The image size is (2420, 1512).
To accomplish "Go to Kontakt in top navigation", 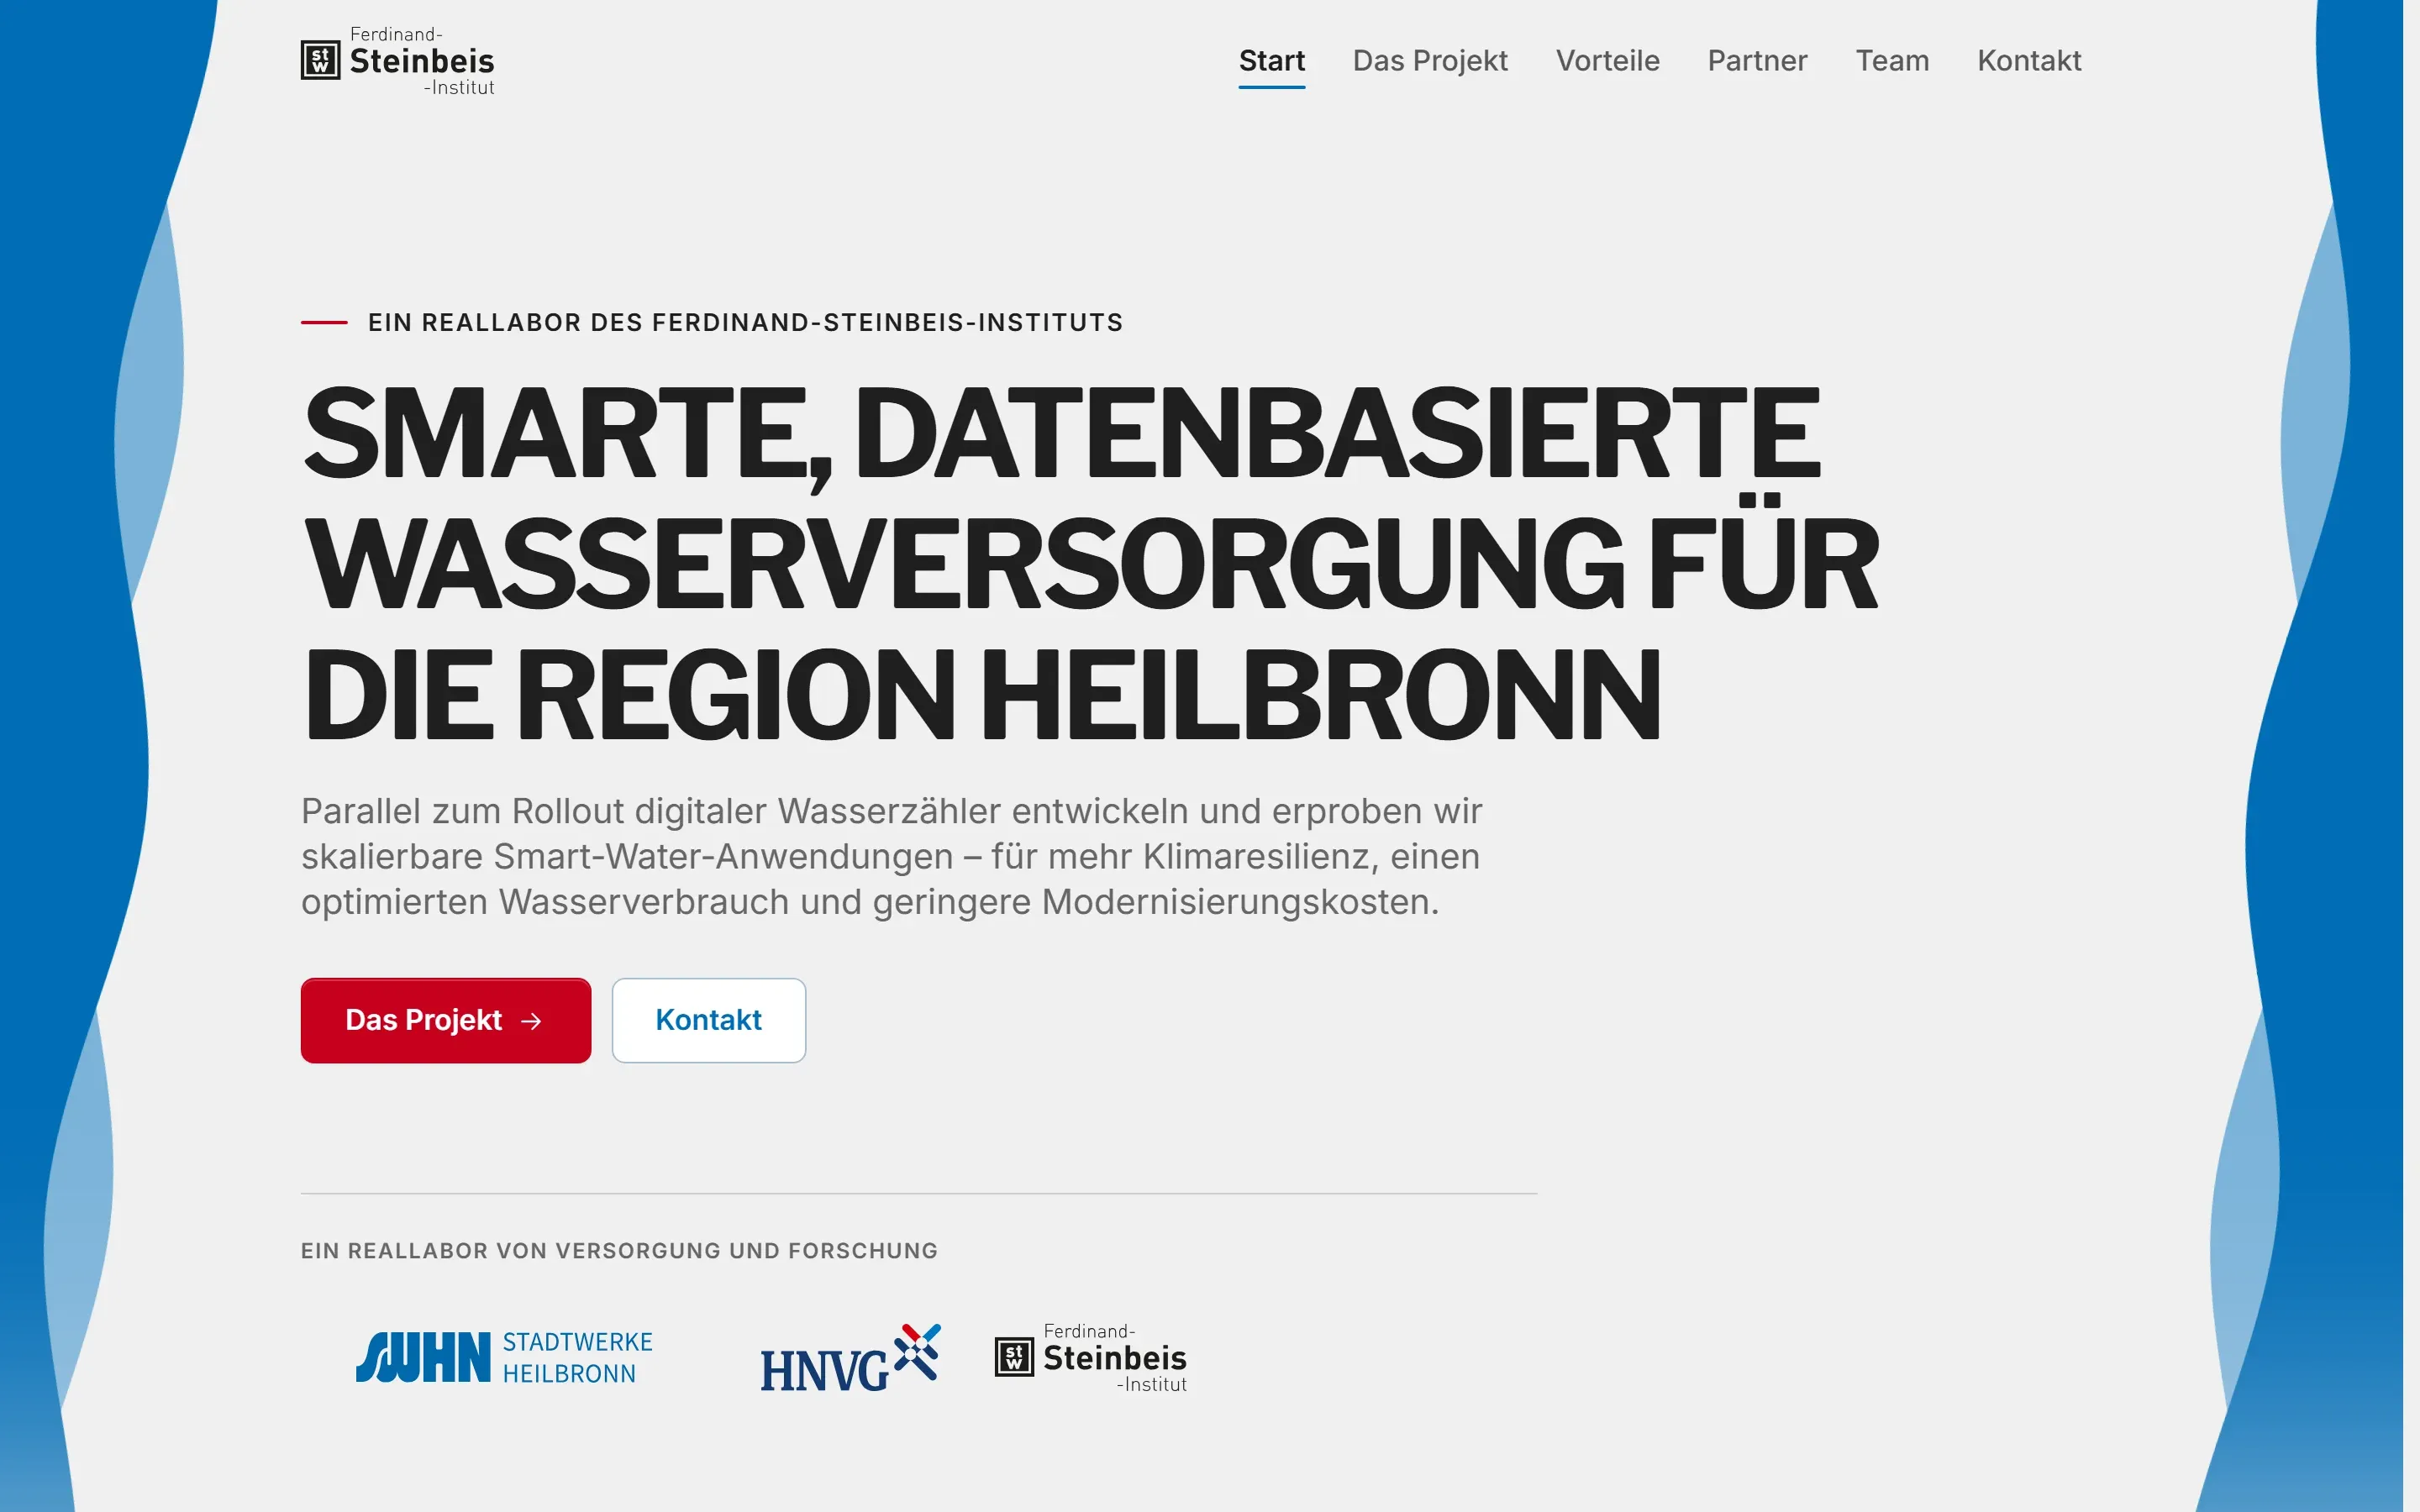I will tap(2029, 61).
